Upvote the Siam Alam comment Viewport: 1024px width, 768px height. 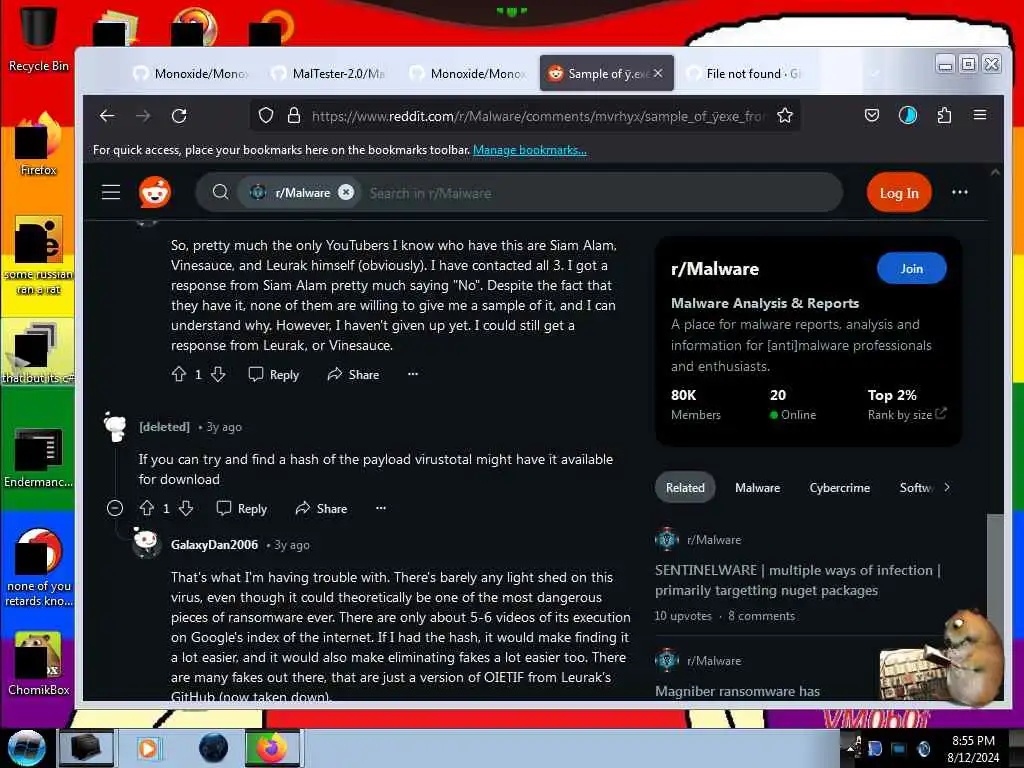click(x=178, y=374)
